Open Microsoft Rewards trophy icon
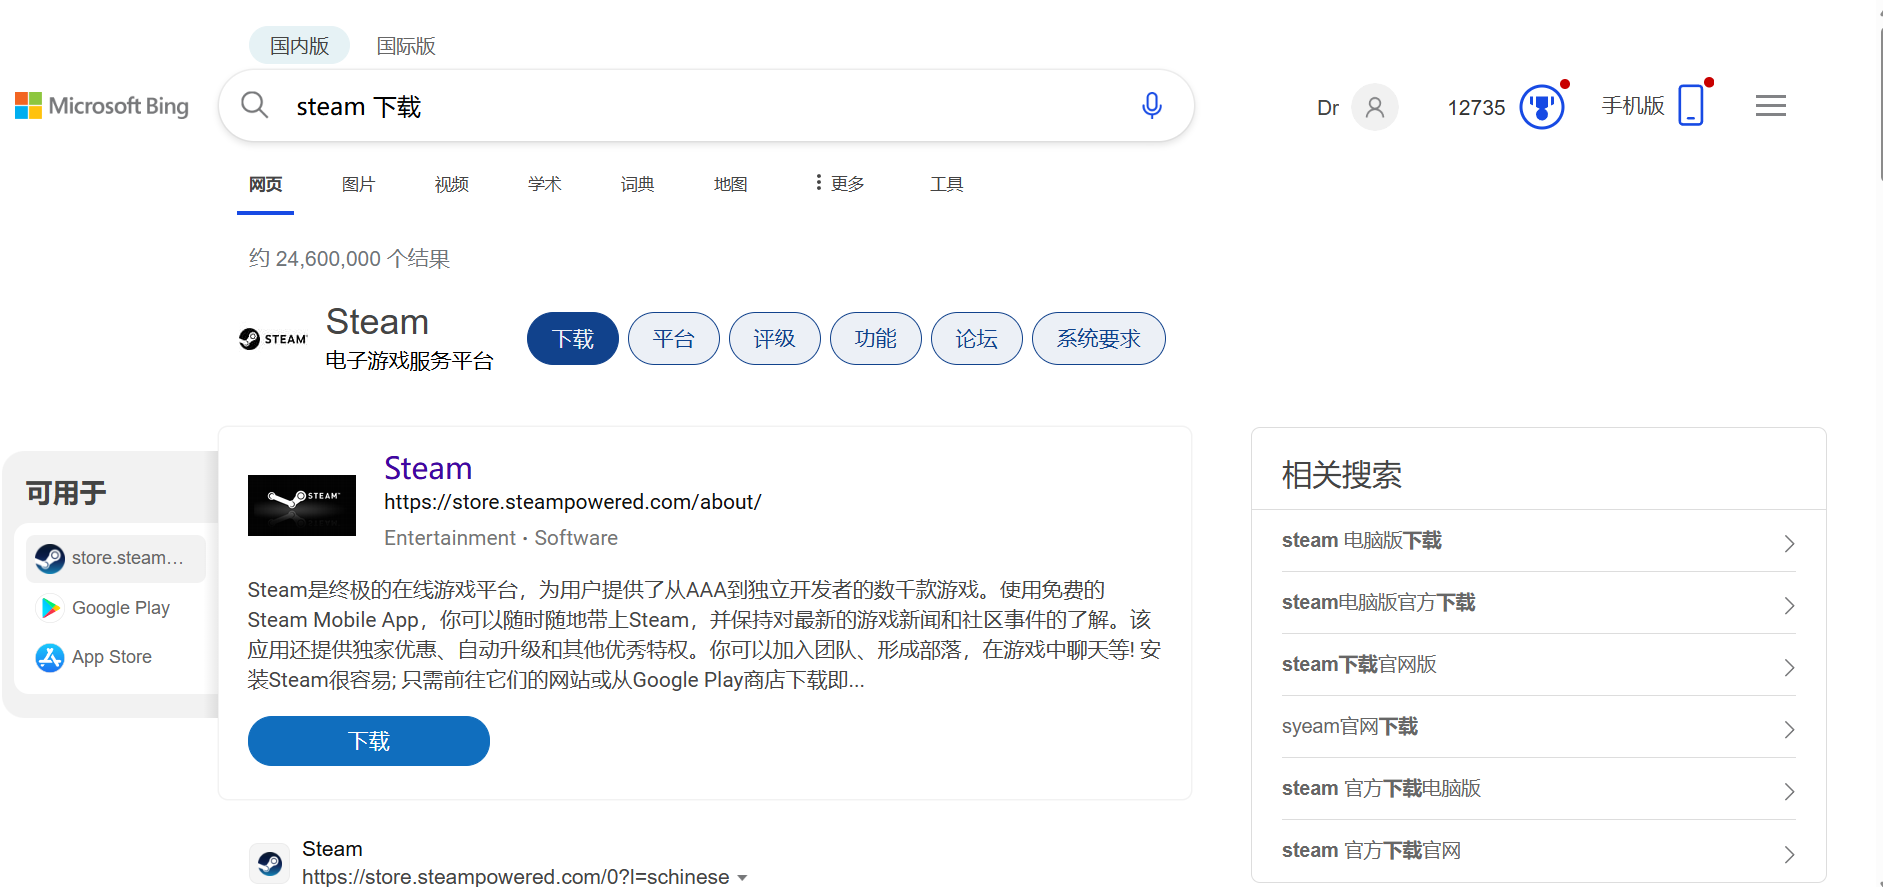This screenshot has width=1883, height=887. point(1541,107)
